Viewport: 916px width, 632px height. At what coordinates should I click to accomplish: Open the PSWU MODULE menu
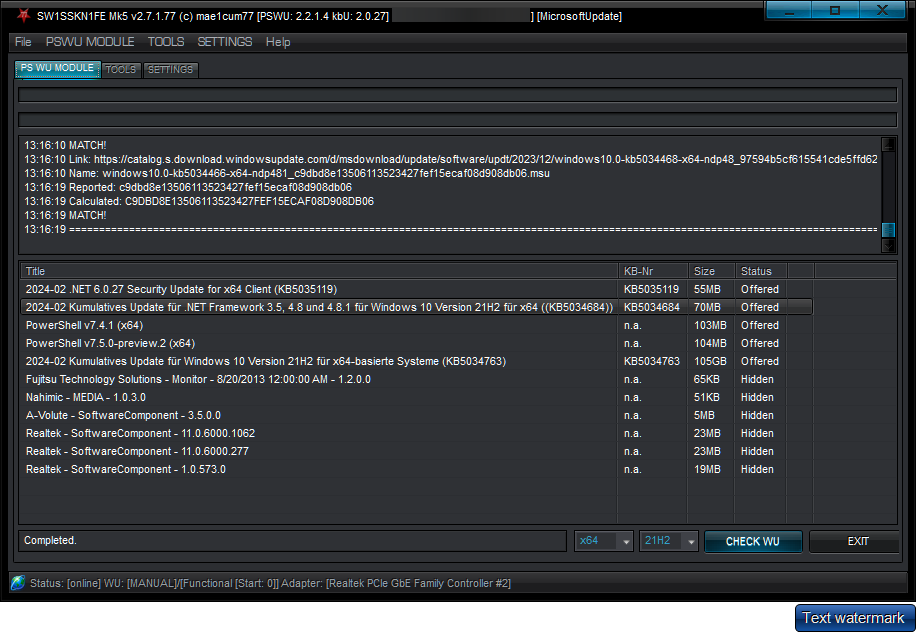[90, 42]
